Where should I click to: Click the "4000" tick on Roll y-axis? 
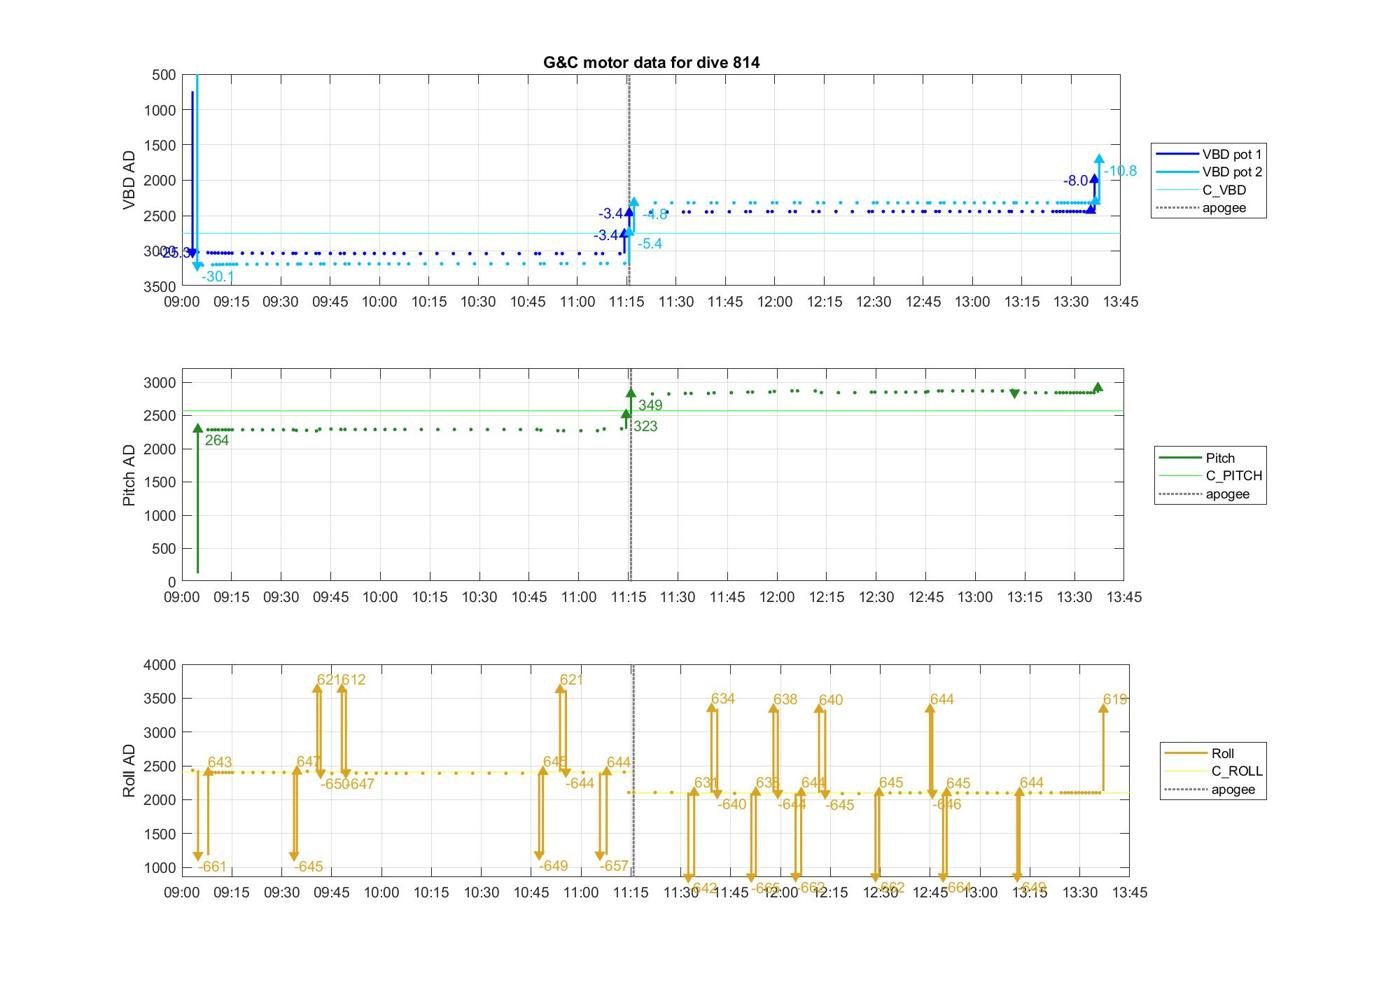(x=160, y=665)
